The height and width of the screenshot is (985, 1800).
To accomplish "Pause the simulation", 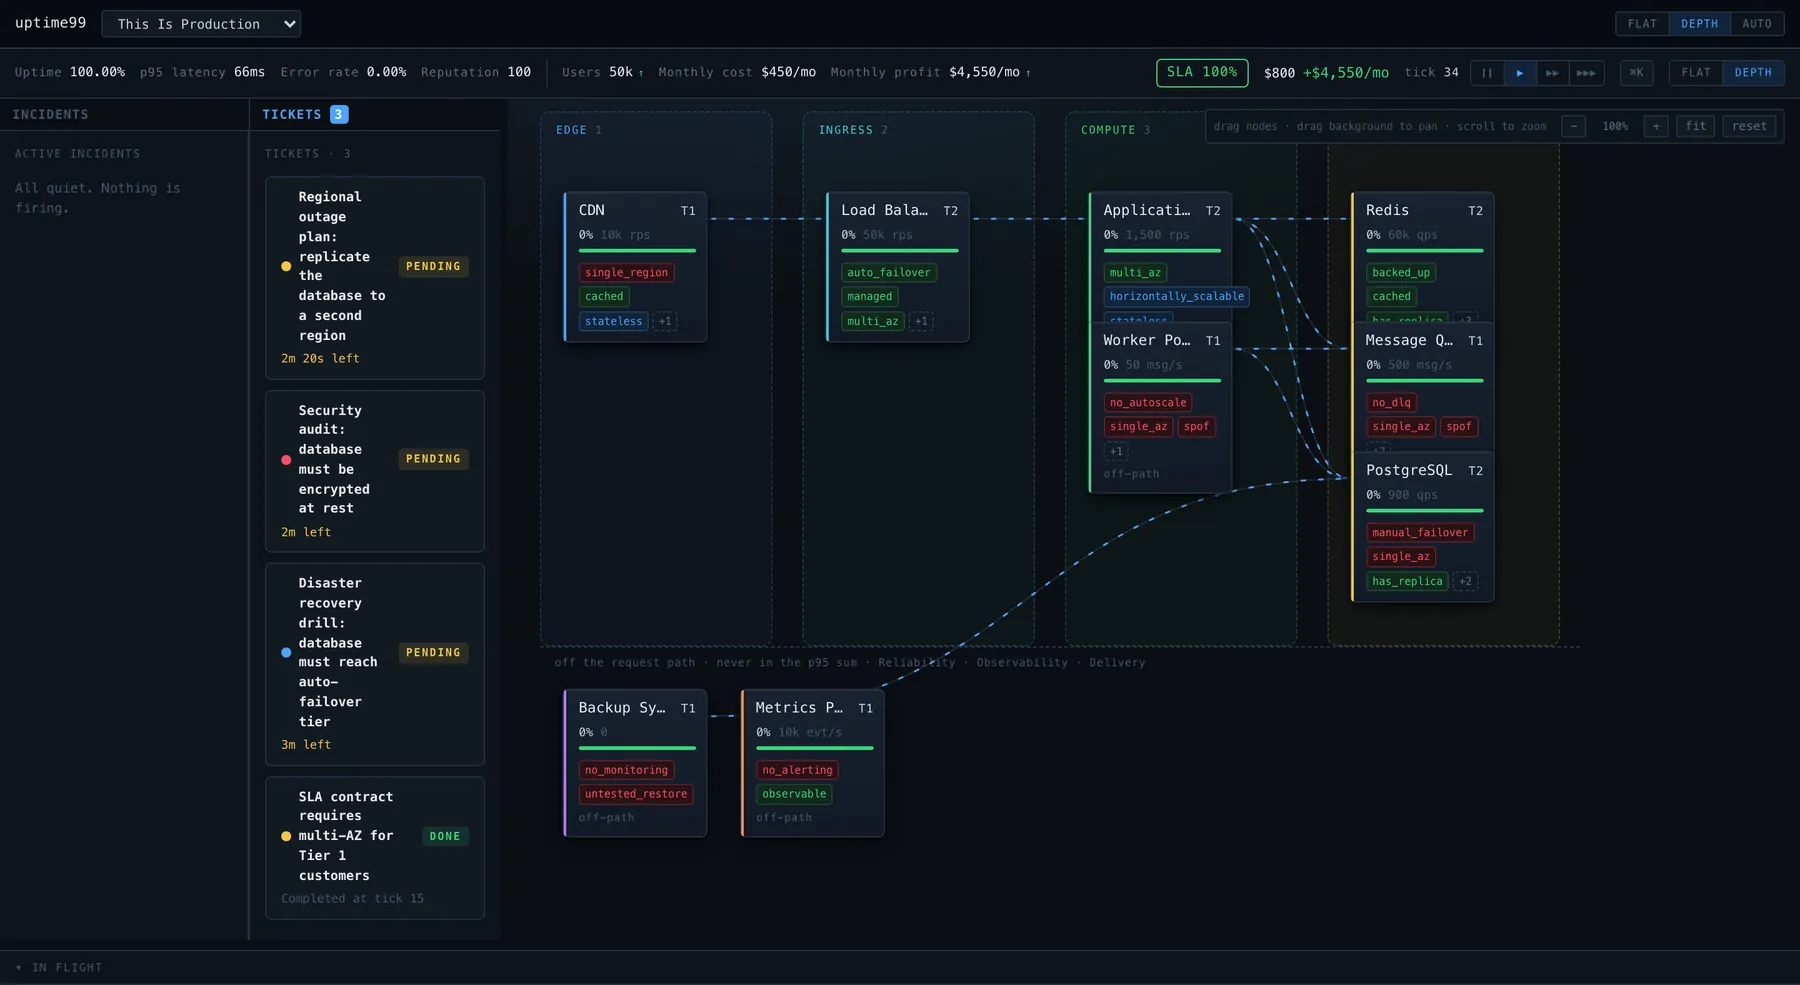I will 1487,73.
